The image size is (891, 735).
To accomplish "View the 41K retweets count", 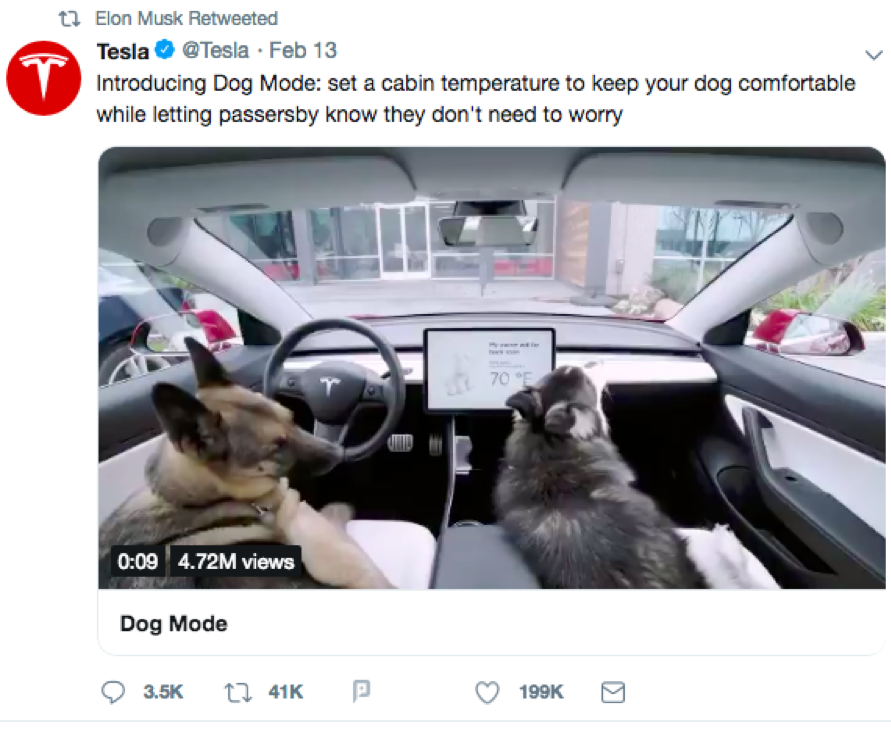I will pyautogui.click(x=286, y=692).
